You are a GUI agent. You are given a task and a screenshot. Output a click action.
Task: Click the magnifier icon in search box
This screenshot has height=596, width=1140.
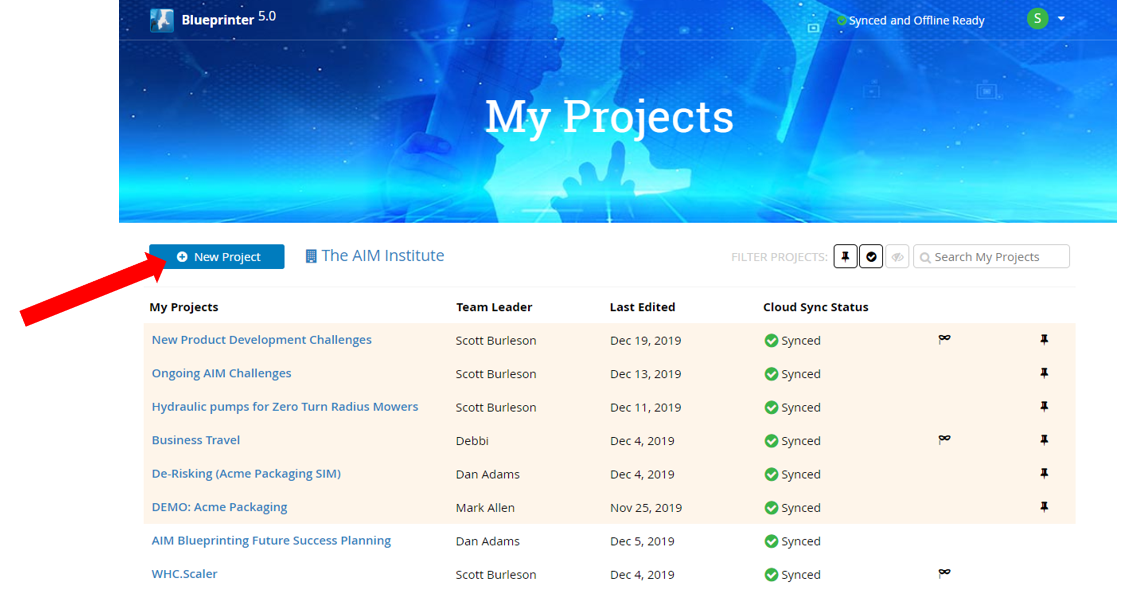click(x=925, y=257)
